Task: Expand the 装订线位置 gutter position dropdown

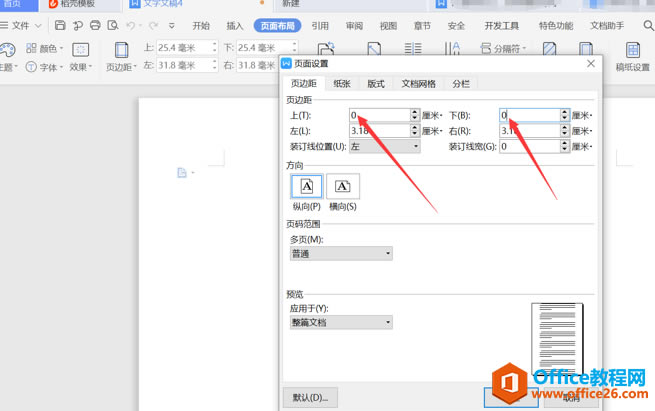Action: point(384,146)
